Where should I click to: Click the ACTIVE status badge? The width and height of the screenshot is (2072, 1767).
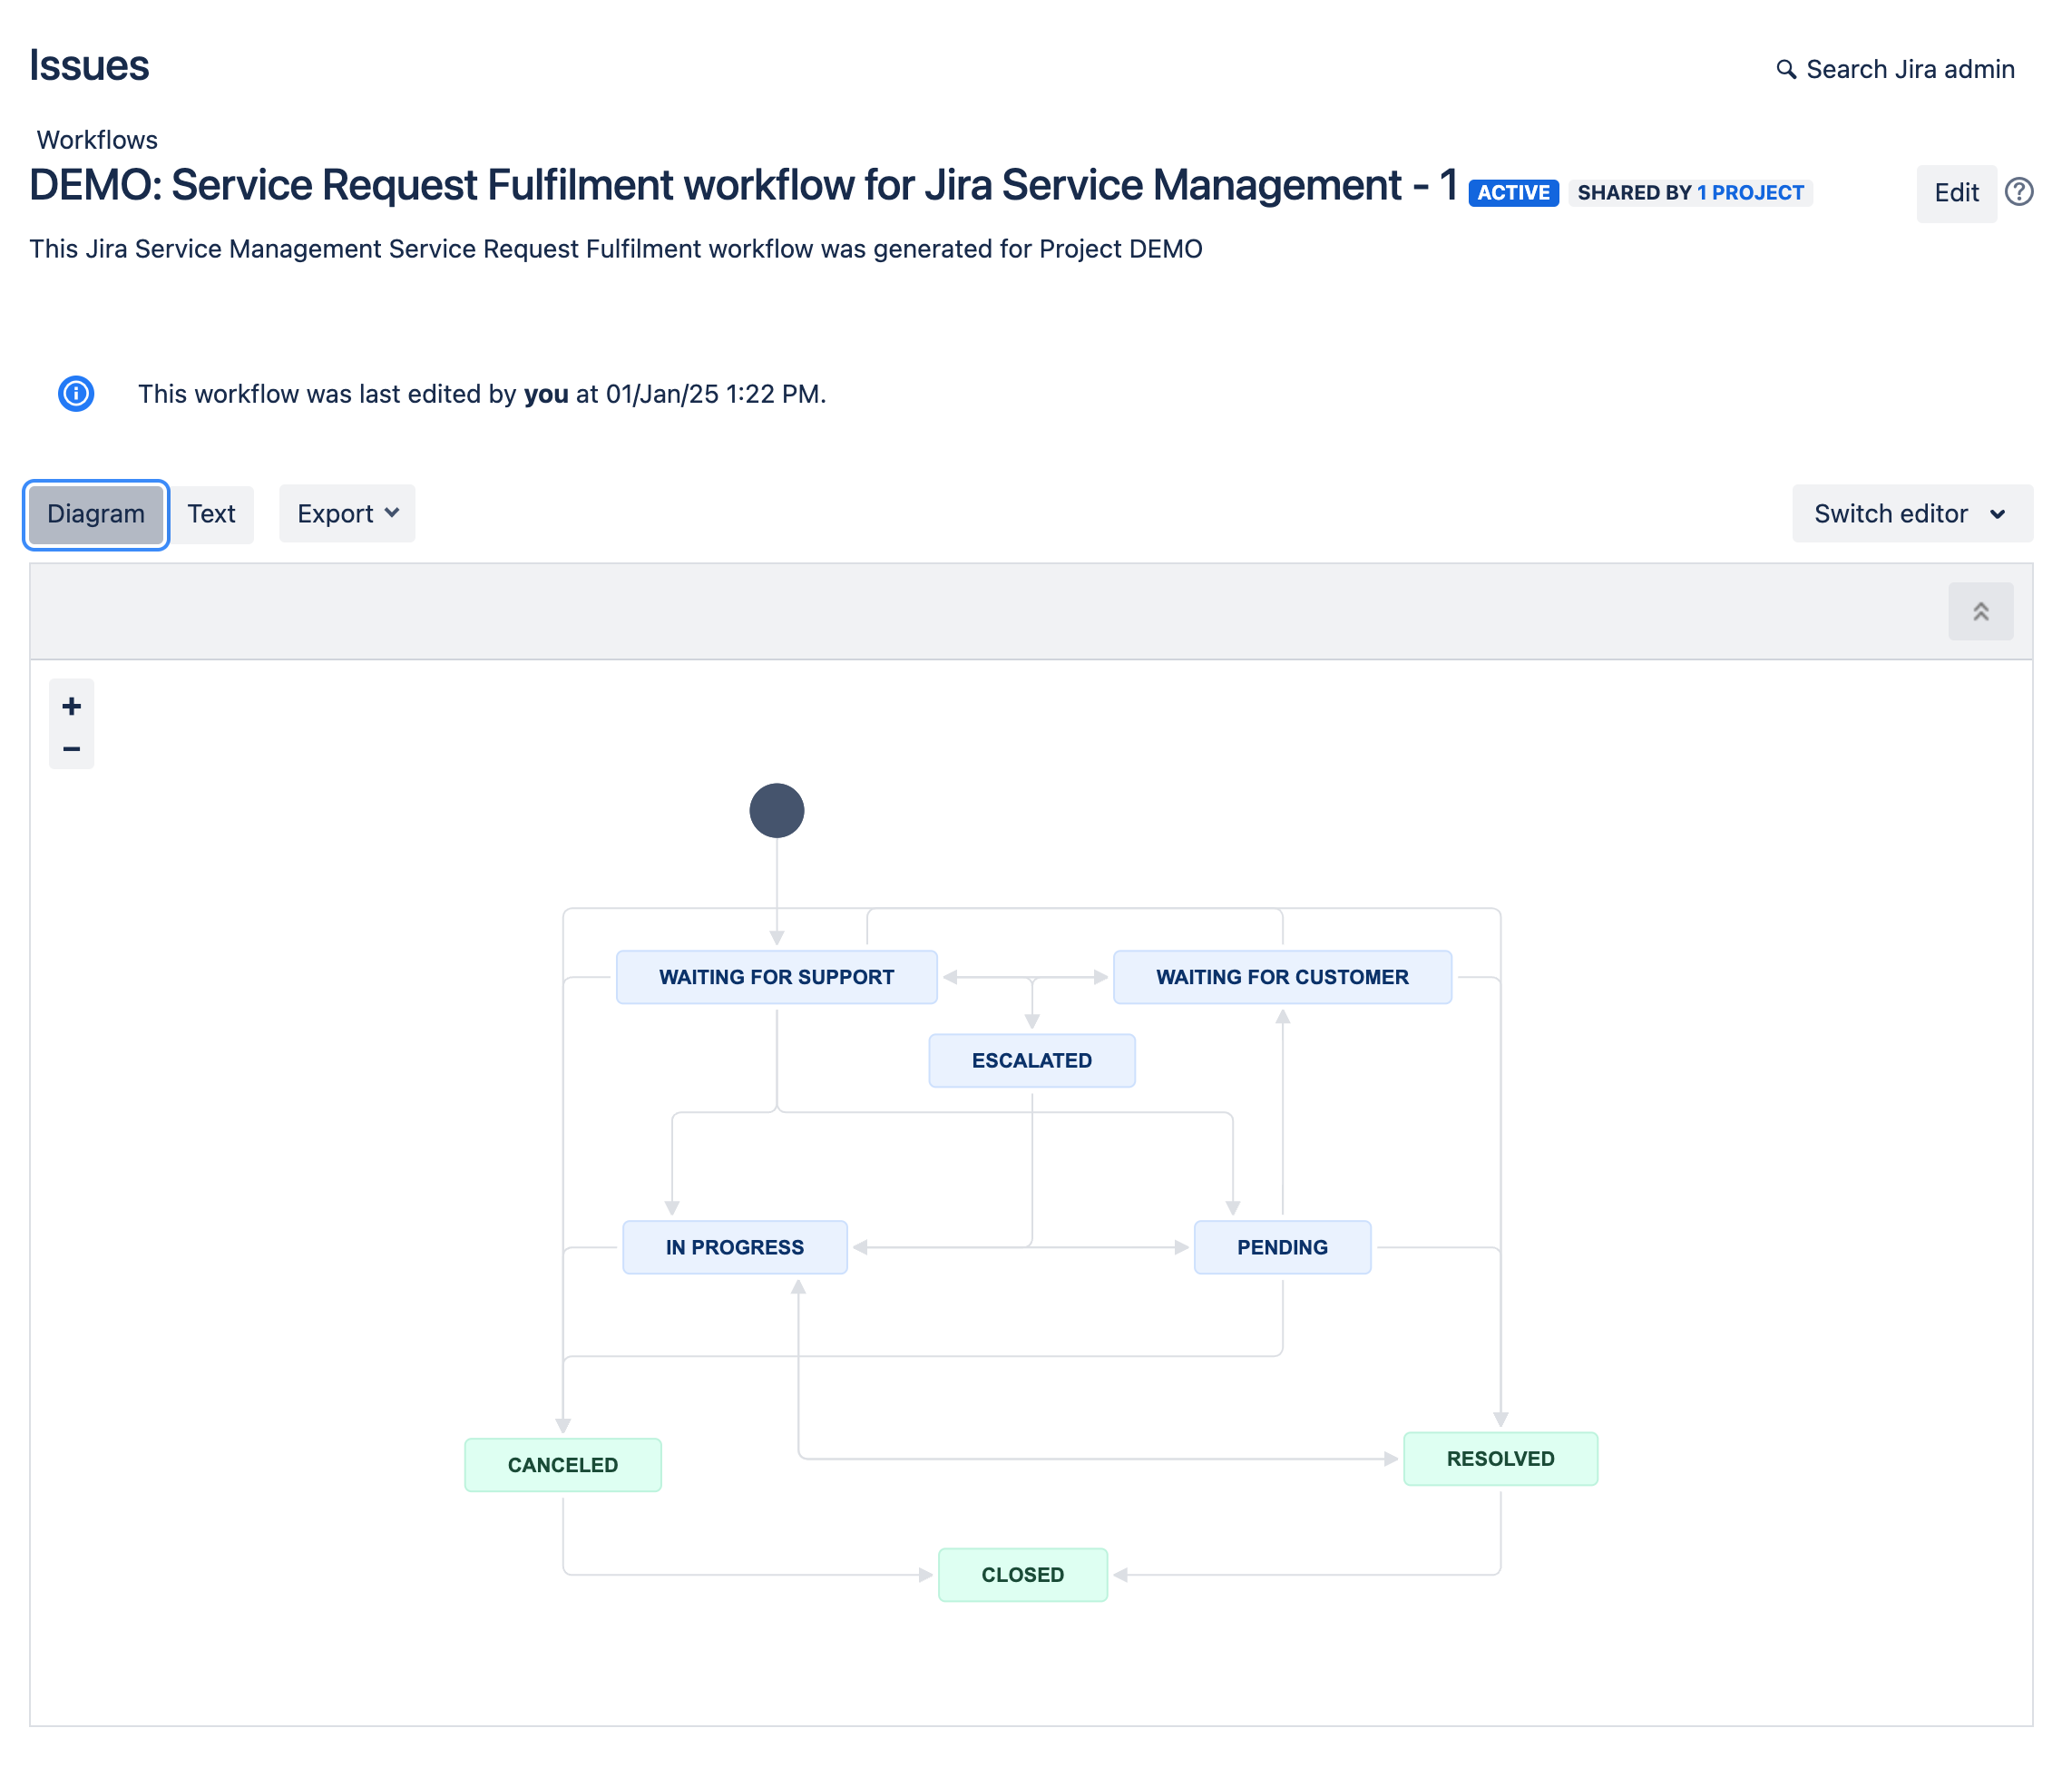point(1512,192)
